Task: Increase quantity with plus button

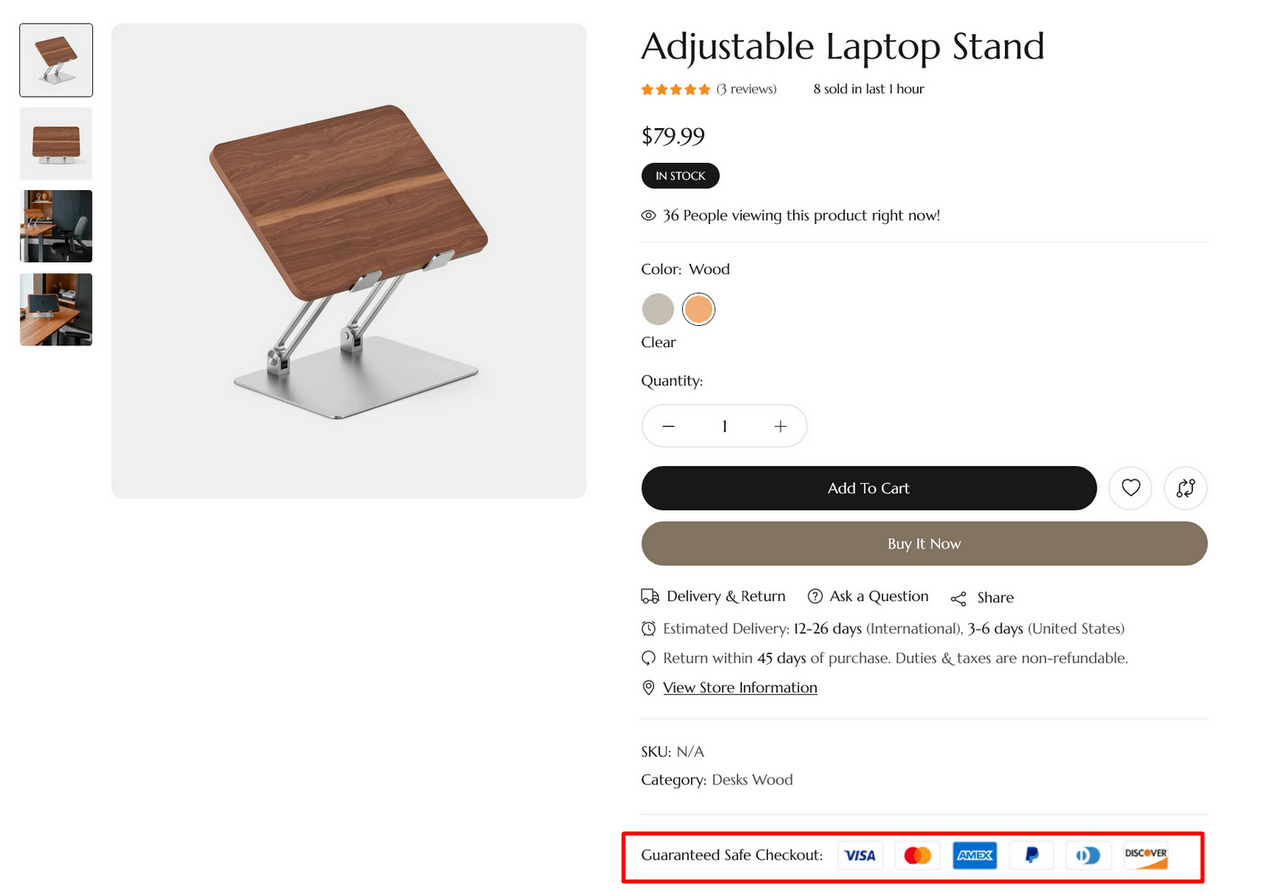Action: (780, 426)
